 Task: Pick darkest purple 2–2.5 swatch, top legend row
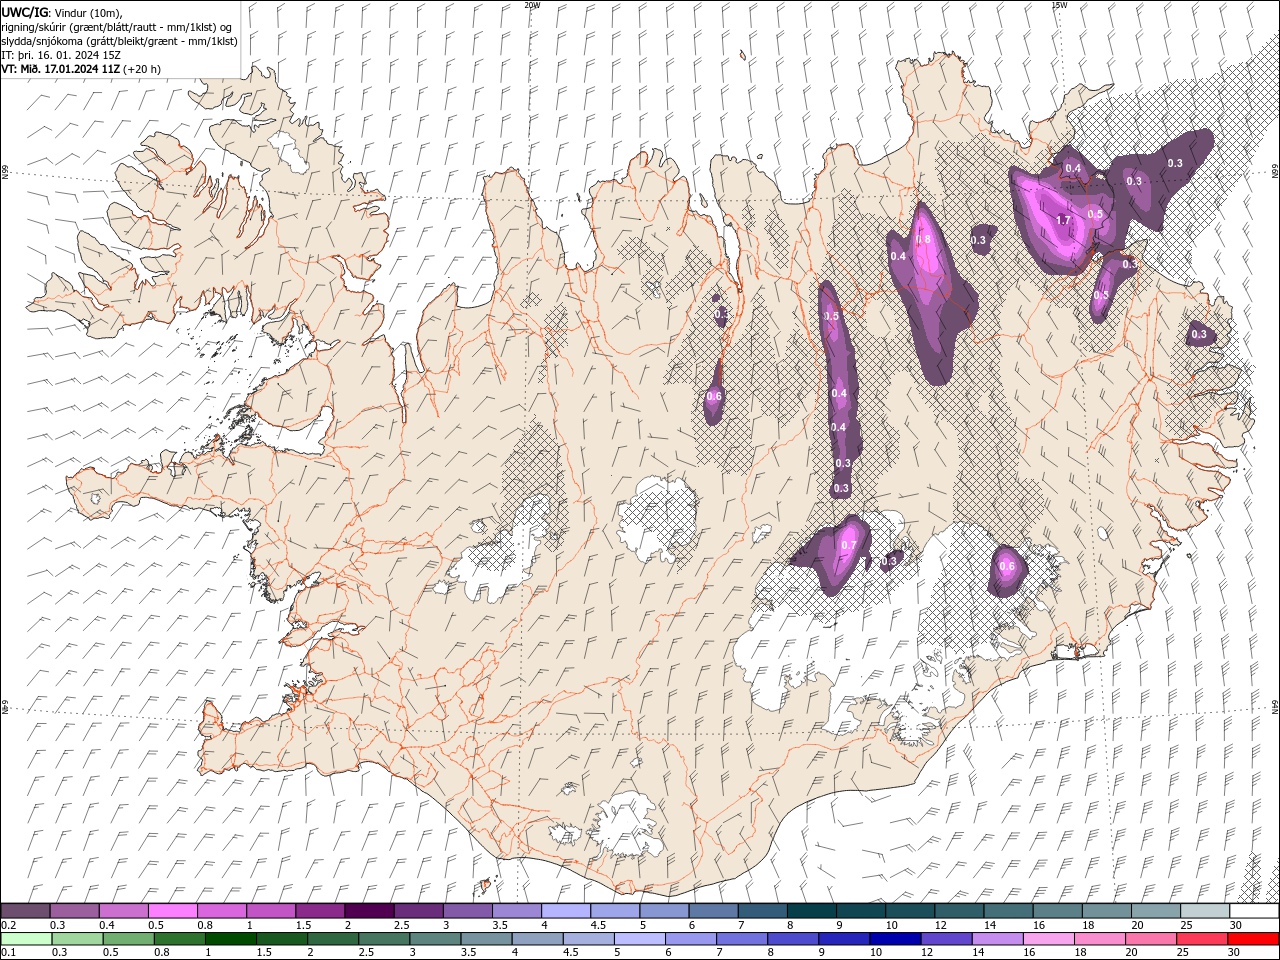point(368,911)
